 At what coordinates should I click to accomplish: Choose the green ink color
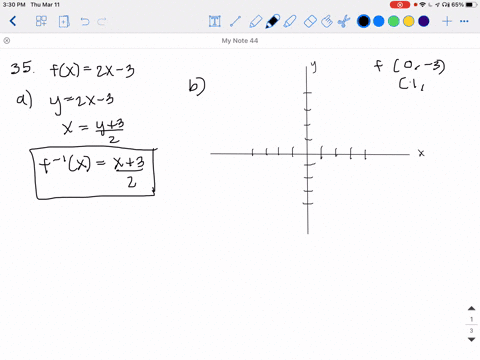point(394,21)
